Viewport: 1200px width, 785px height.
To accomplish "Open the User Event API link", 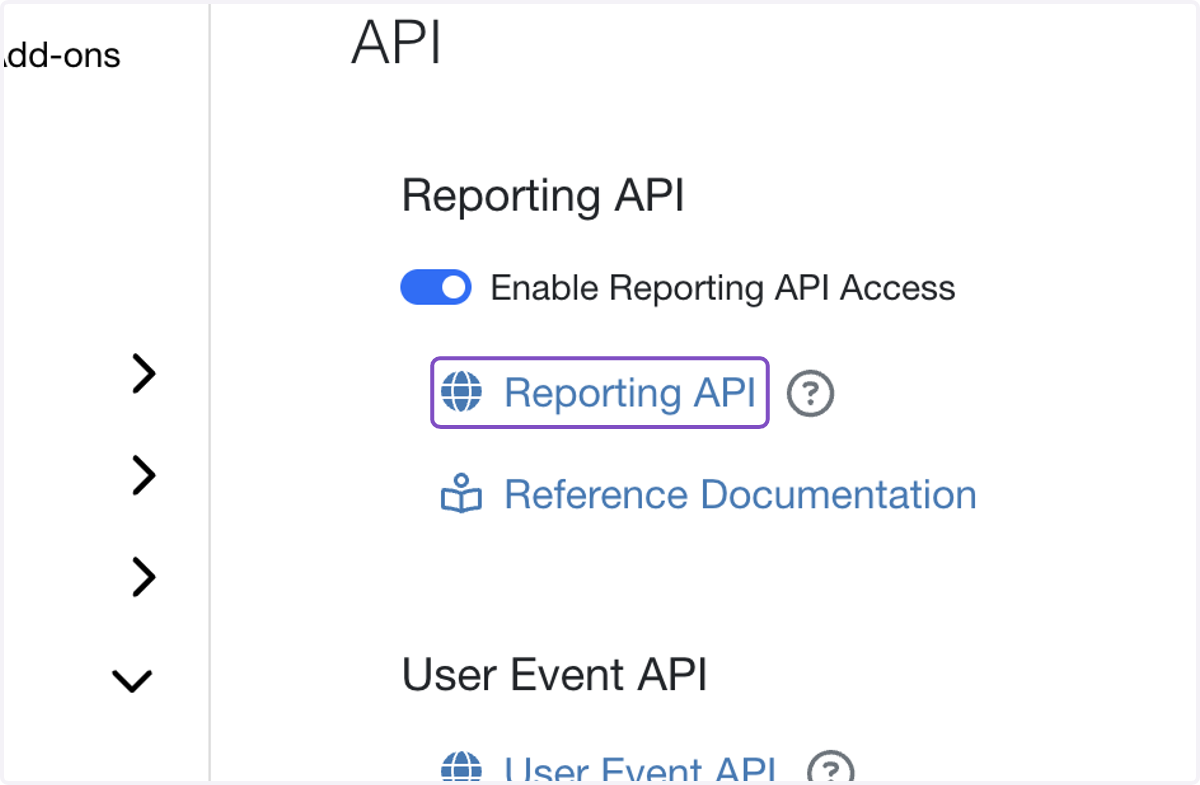I will [x=641, y=768].
